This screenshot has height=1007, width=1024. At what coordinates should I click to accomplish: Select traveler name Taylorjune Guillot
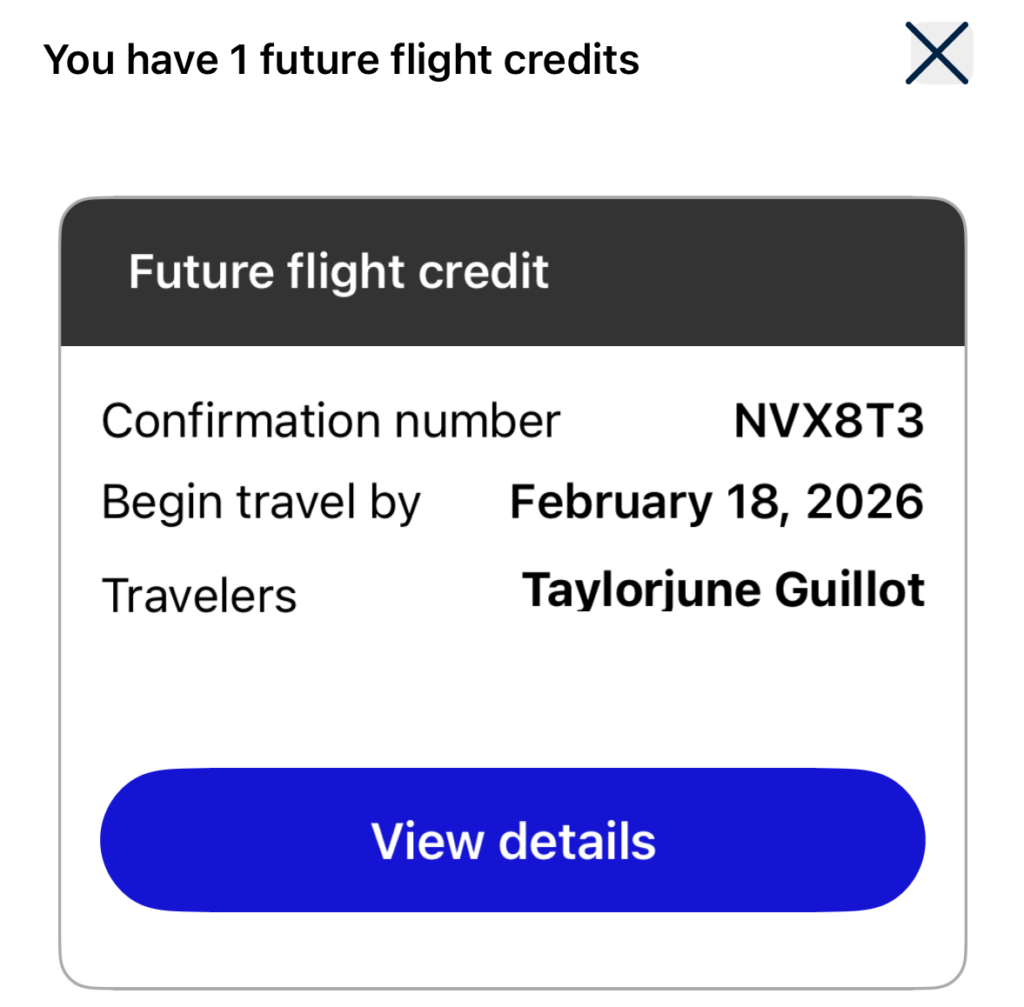(723, 590)
